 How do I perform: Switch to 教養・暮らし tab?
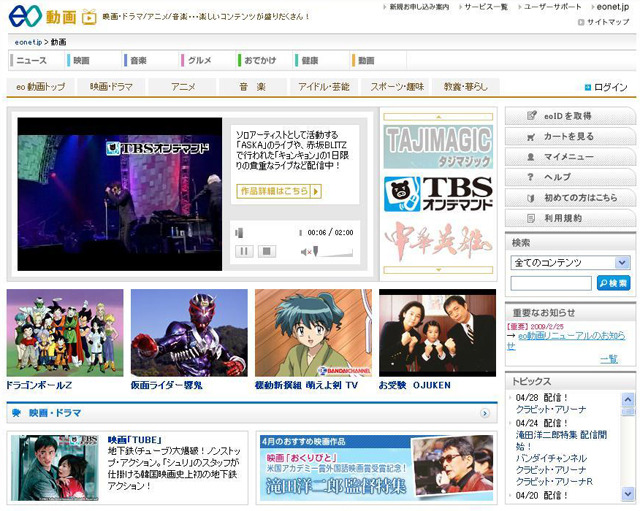point(466,87)
